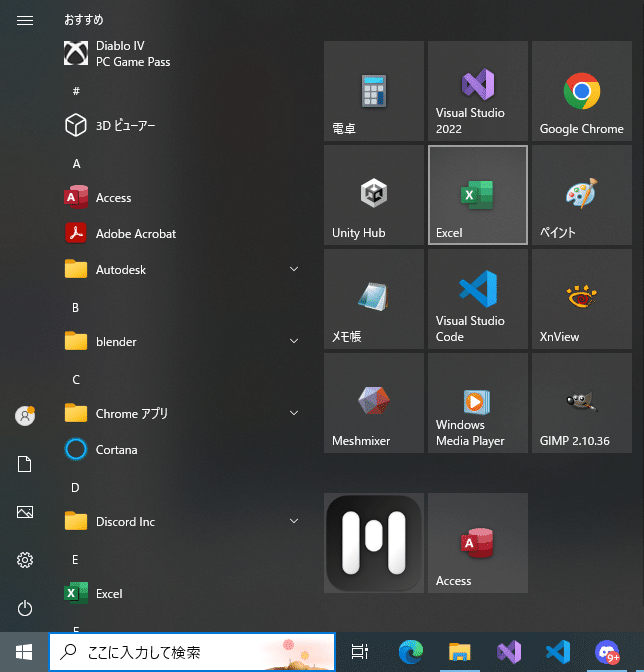644x672 pixels.
Task: Open the Documents sidebar icon
Action: coord(25,464)
